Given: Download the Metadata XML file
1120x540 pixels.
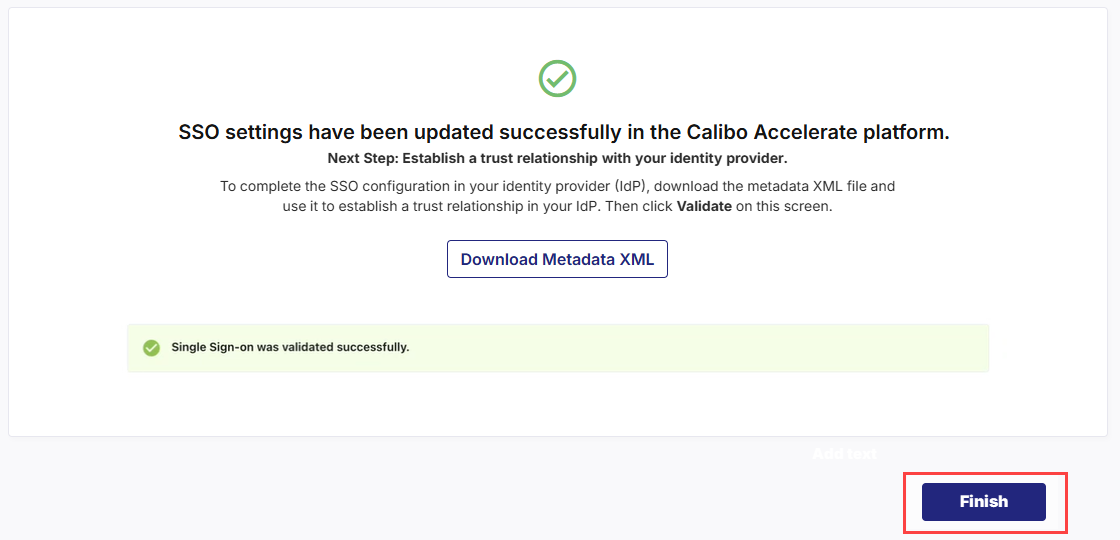Looking at the screenshot, I should pyautogui.click(x=557, y=259).
